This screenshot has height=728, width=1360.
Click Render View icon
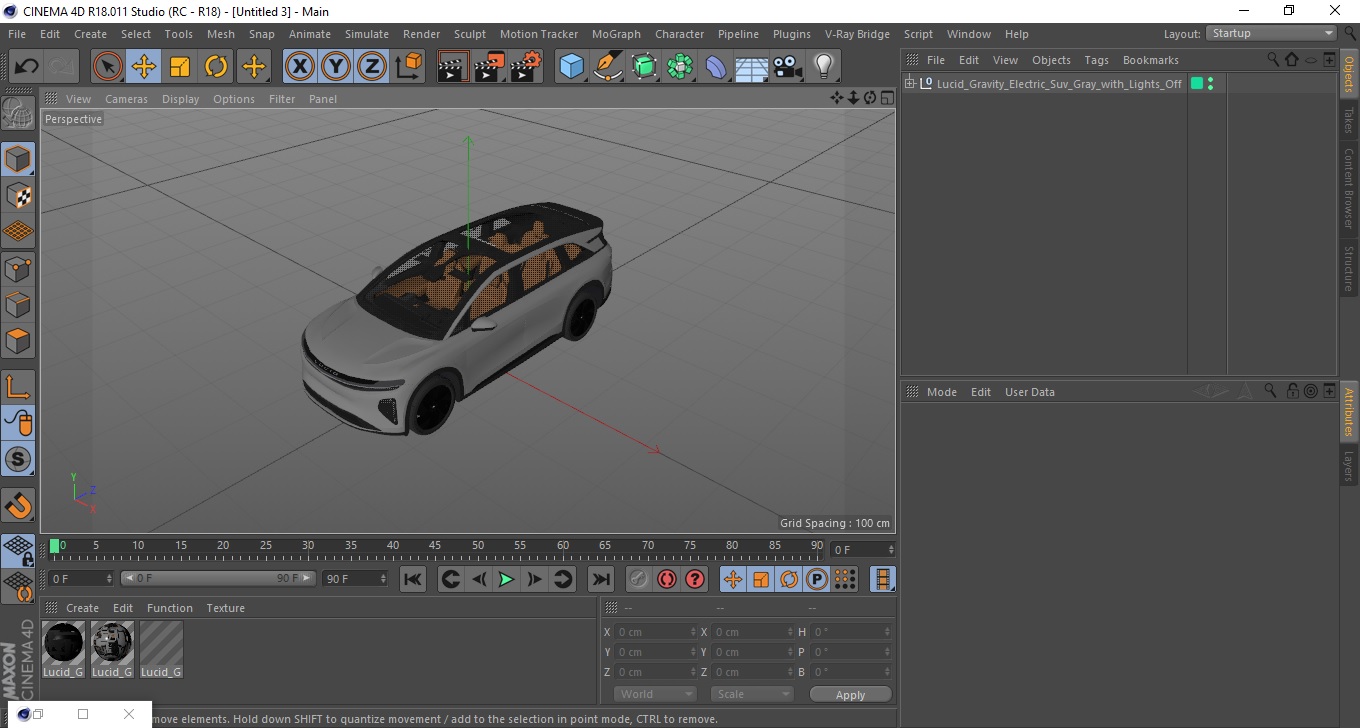click(x=453, y=67)
